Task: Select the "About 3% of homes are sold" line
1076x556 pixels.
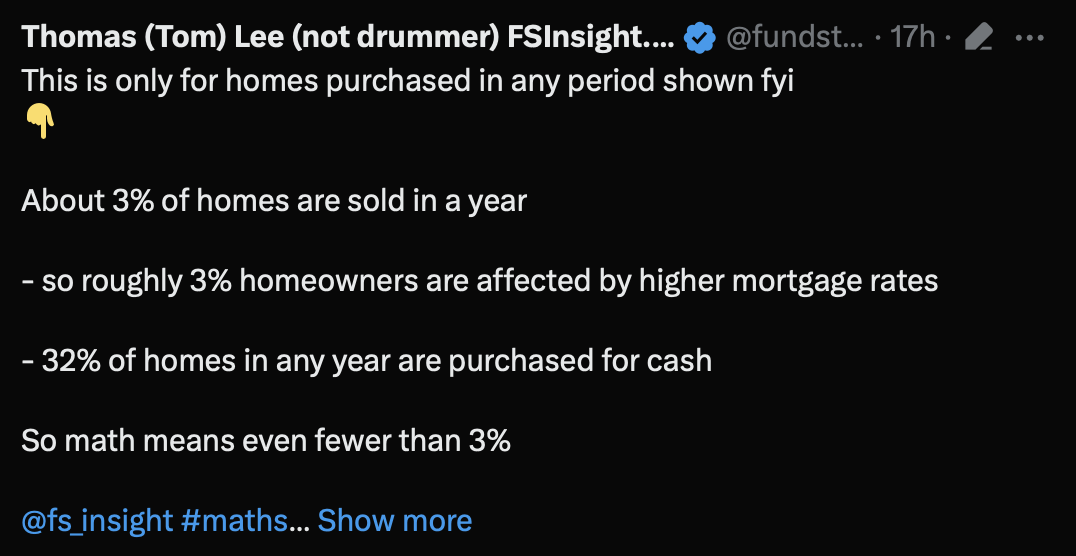Action: pyautogui.click(x=274, y=201)
